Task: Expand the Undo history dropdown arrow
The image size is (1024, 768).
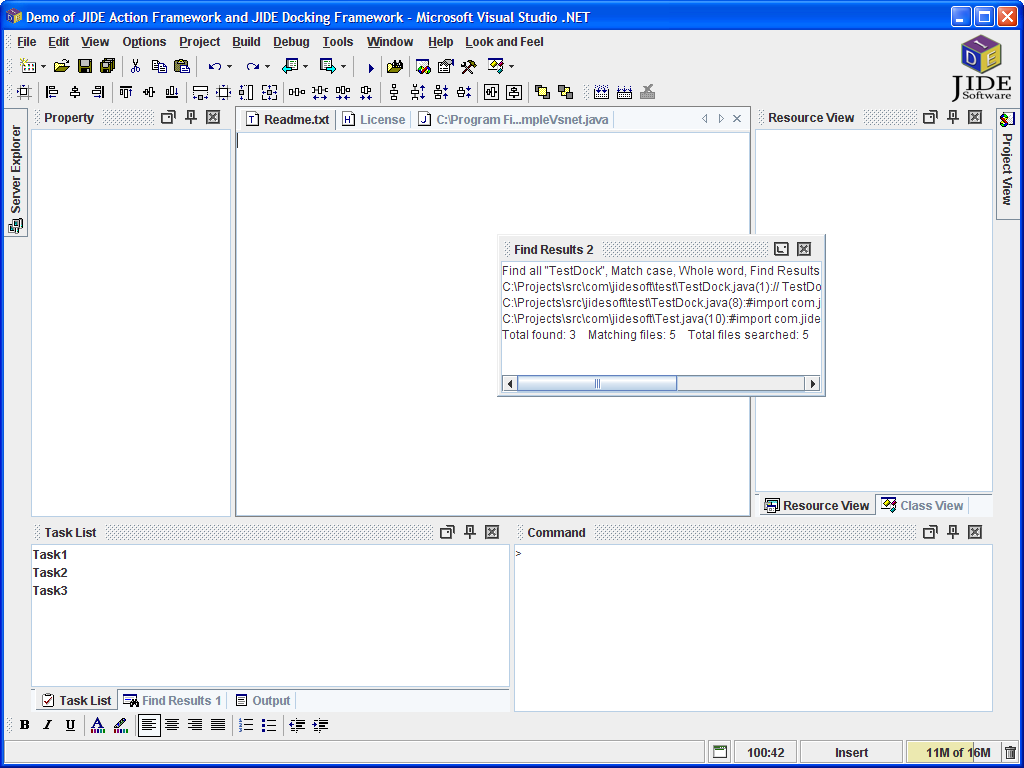Action: (229, 67)
